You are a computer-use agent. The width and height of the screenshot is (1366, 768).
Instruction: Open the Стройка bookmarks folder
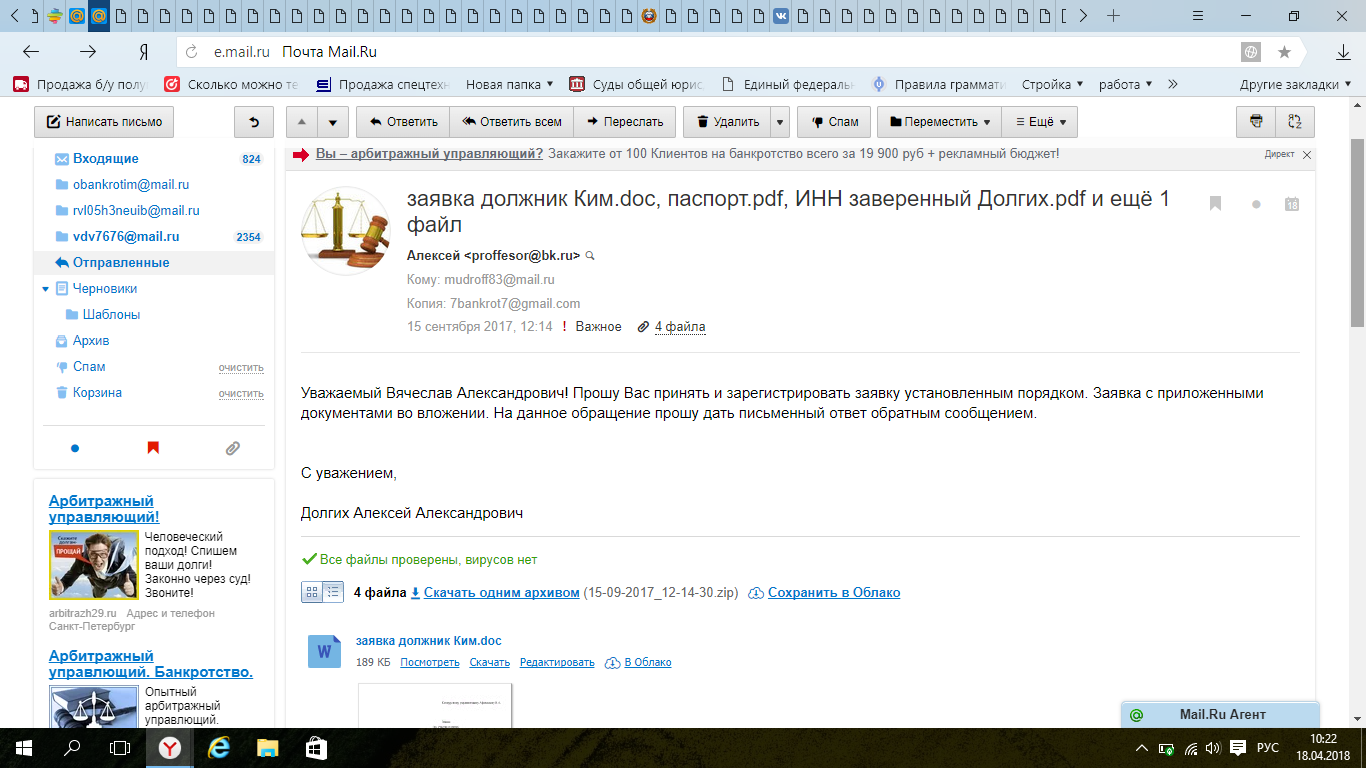[1052, 84]
